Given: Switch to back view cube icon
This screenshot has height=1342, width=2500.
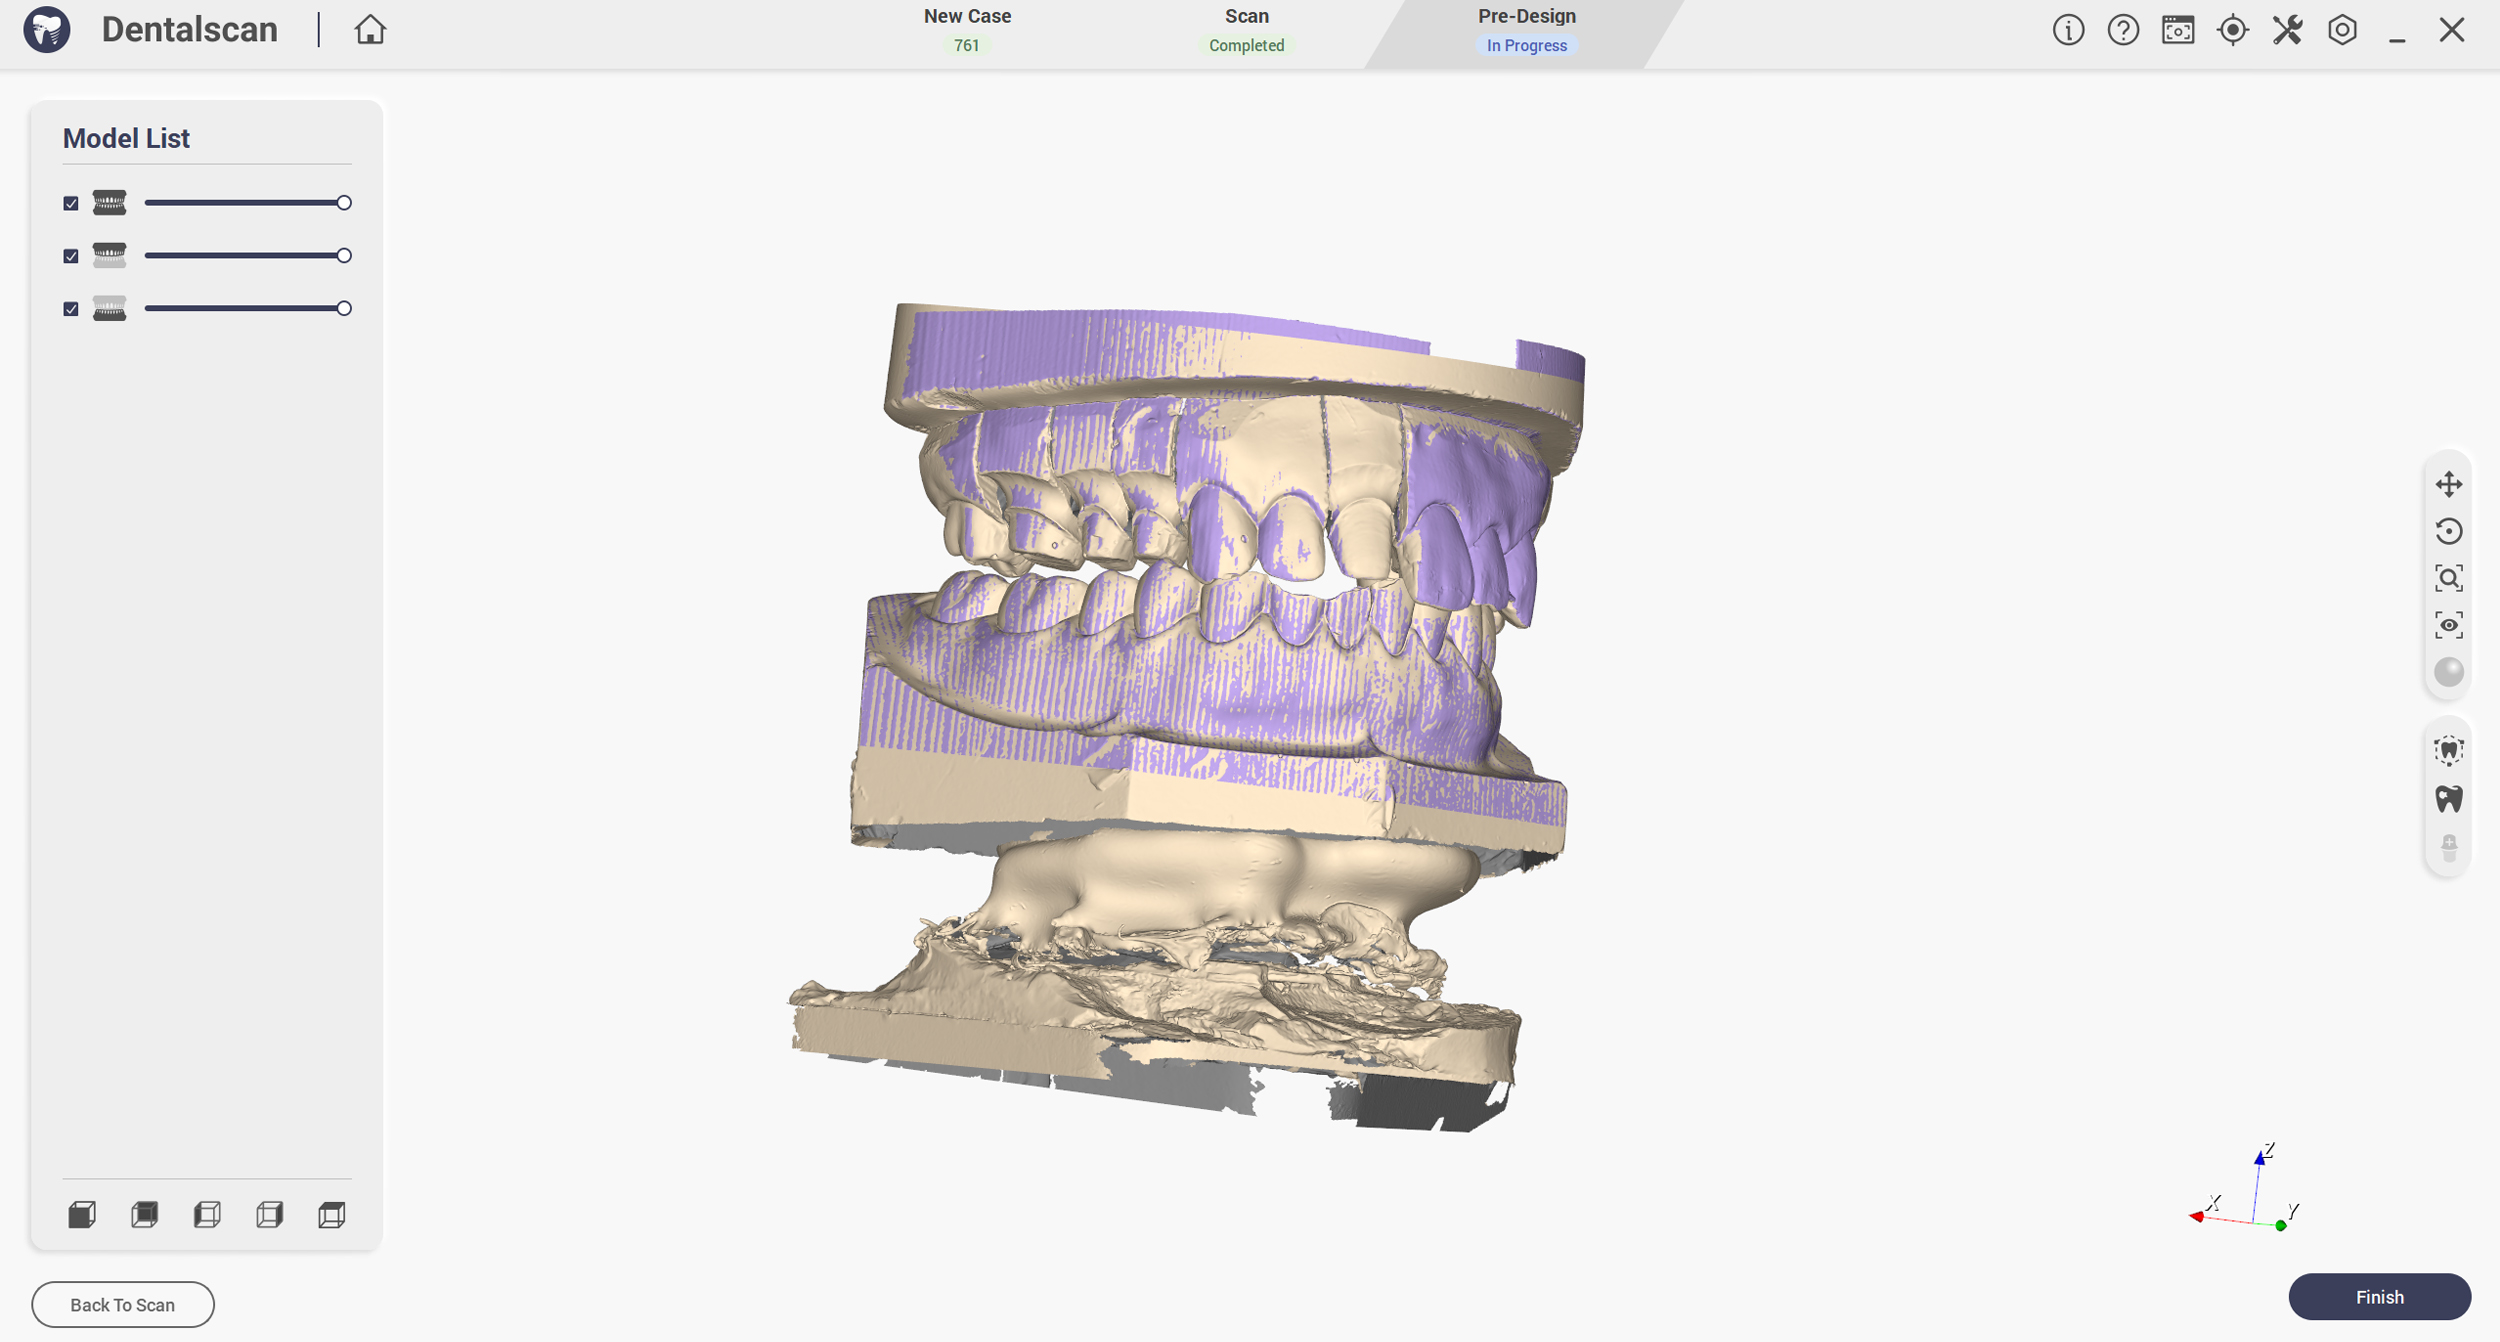Looking at the screenshot, I should [145, 1215].
